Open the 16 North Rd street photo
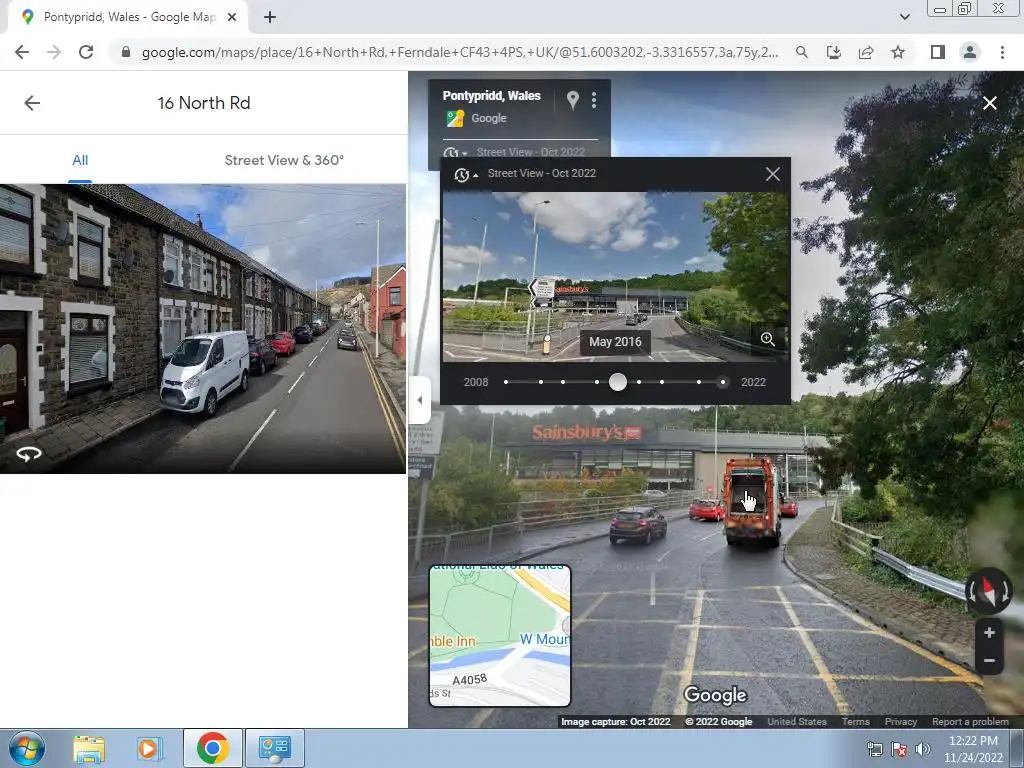 coord(202,328)
